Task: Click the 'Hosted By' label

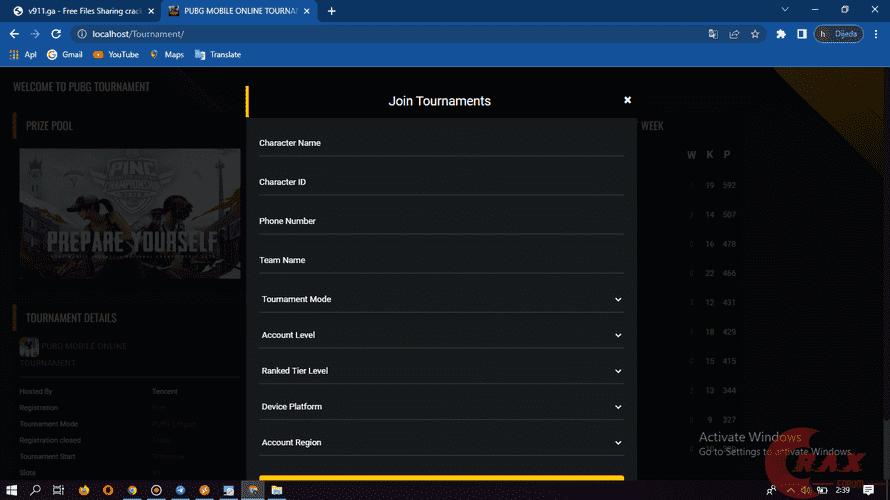Action: (x=36, y=392)
